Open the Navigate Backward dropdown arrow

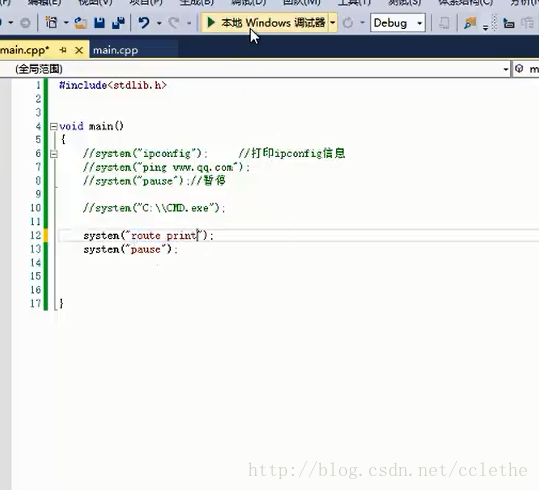point(11,23)
